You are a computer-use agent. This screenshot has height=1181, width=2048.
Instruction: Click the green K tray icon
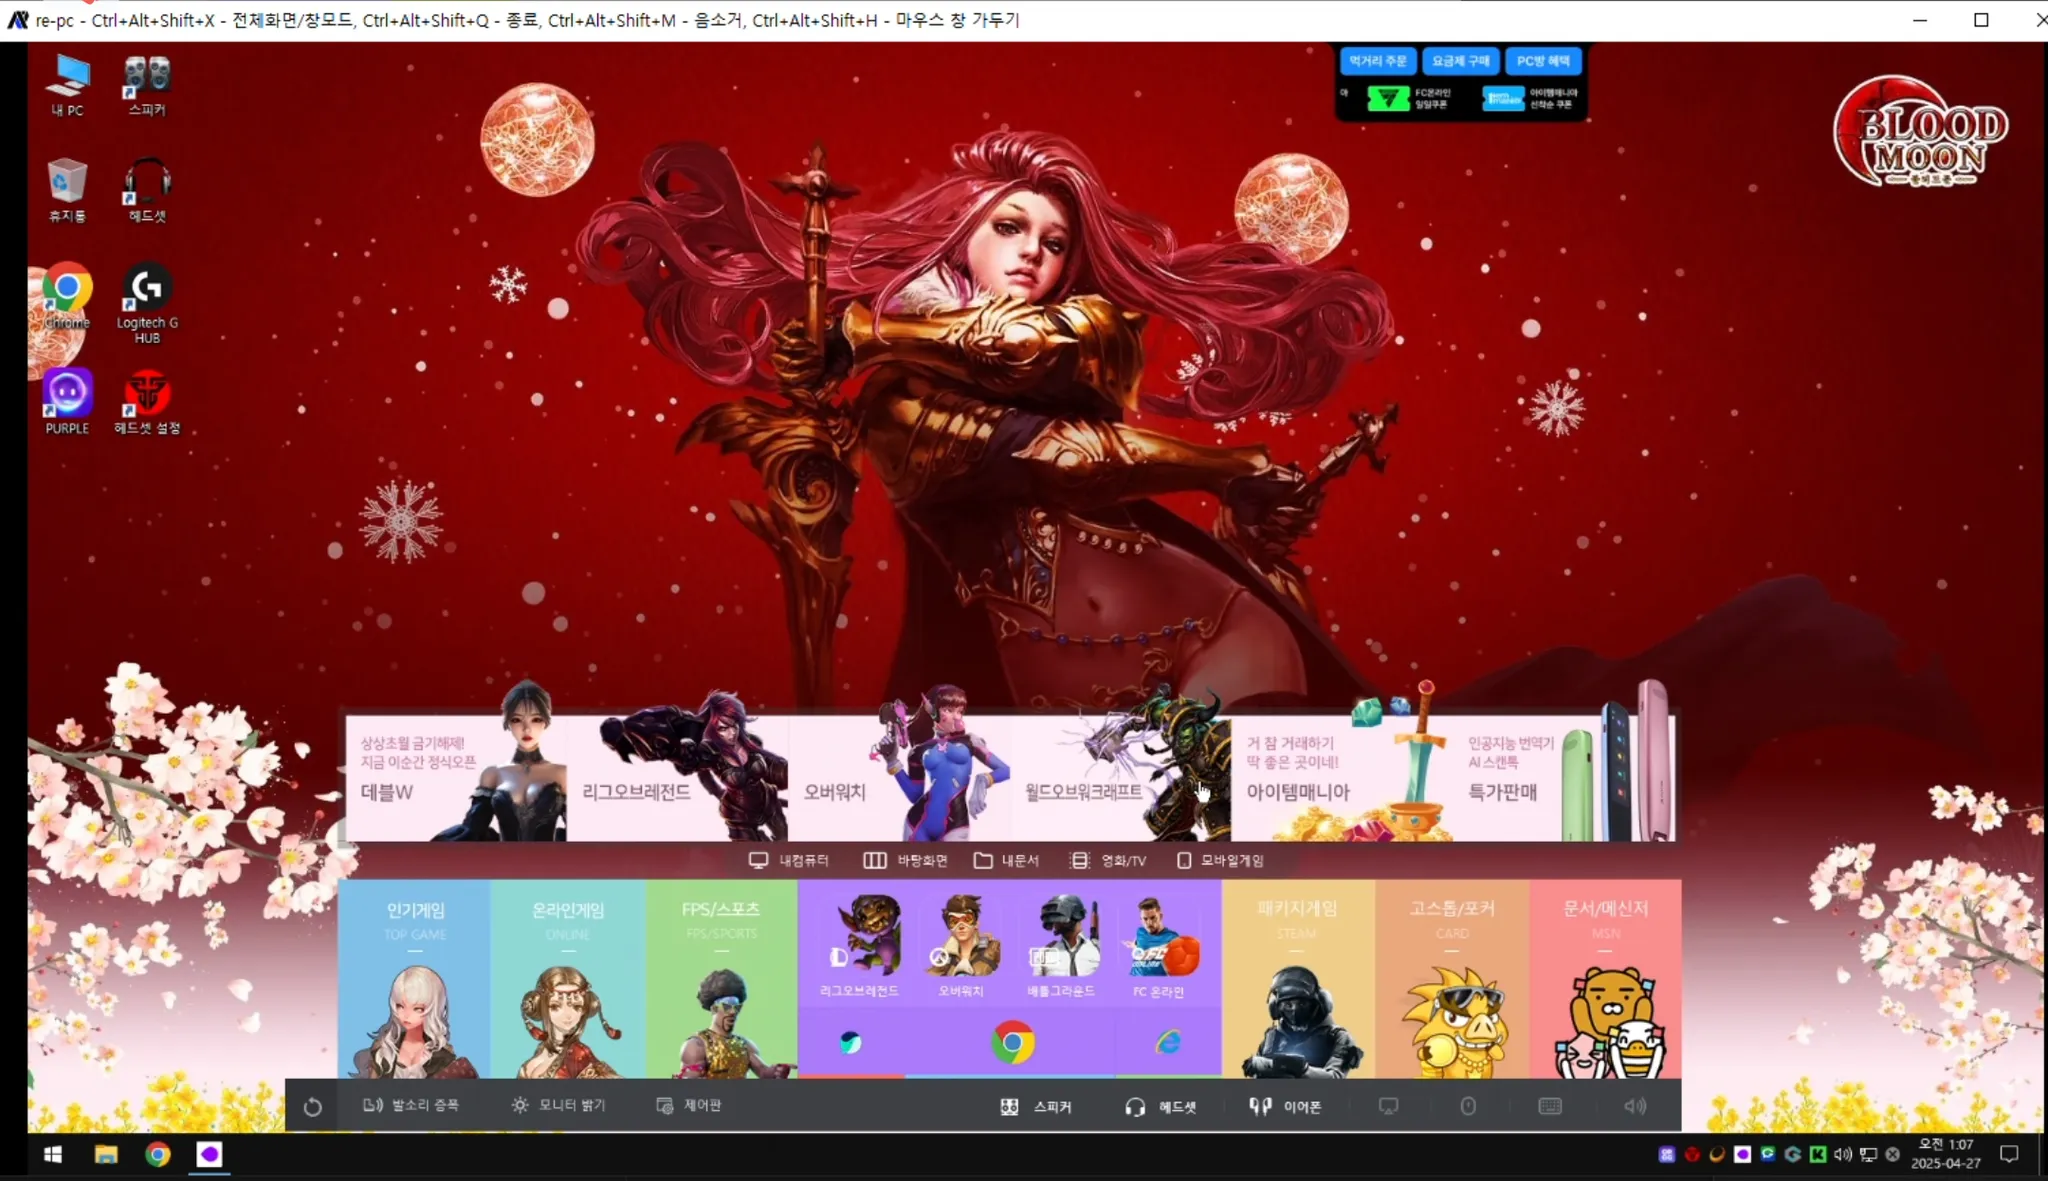click(1817, 1155)
